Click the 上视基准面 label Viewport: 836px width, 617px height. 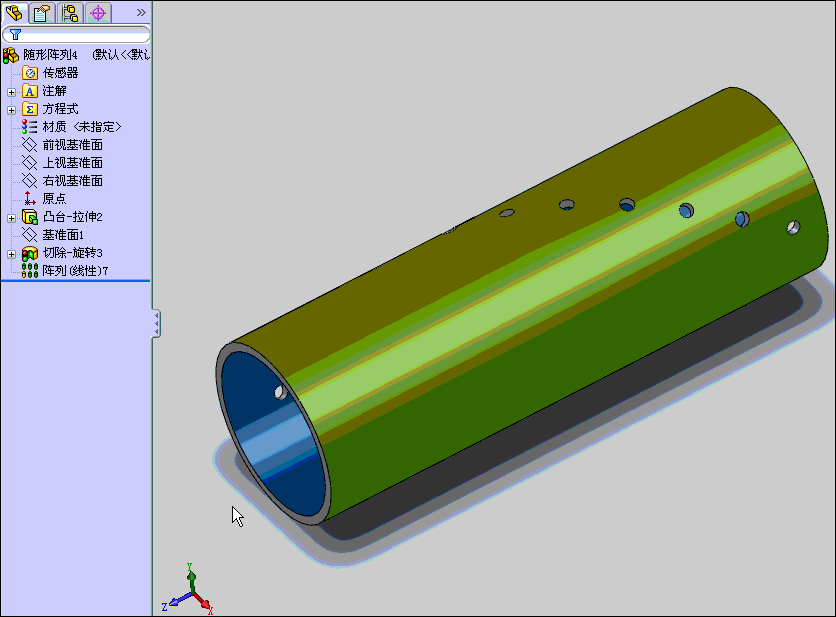[x=73, y=163]
